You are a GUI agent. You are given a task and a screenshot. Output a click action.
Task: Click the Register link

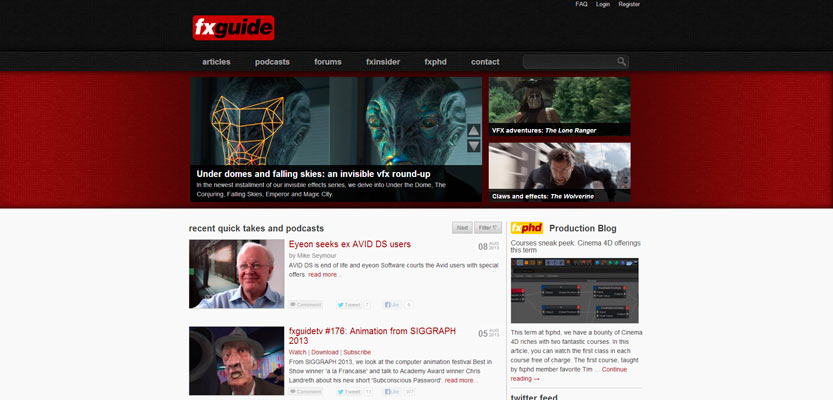[629, 4]
